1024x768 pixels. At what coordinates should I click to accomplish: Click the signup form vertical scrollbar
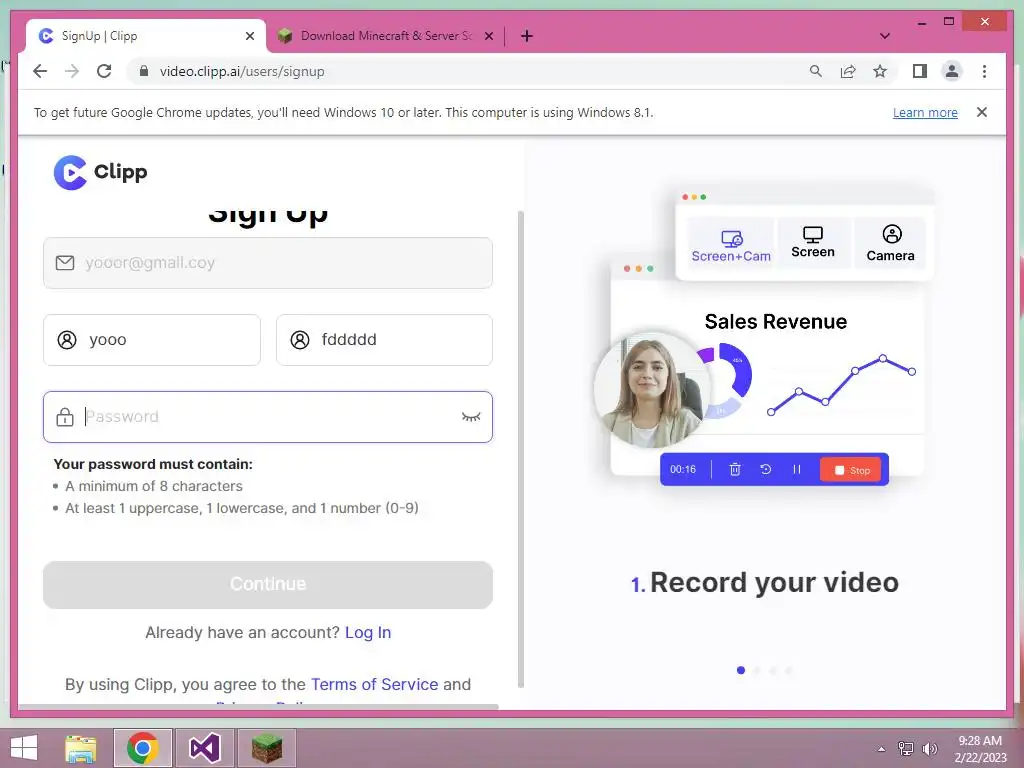pyautogui.click(x=520, y=449)
